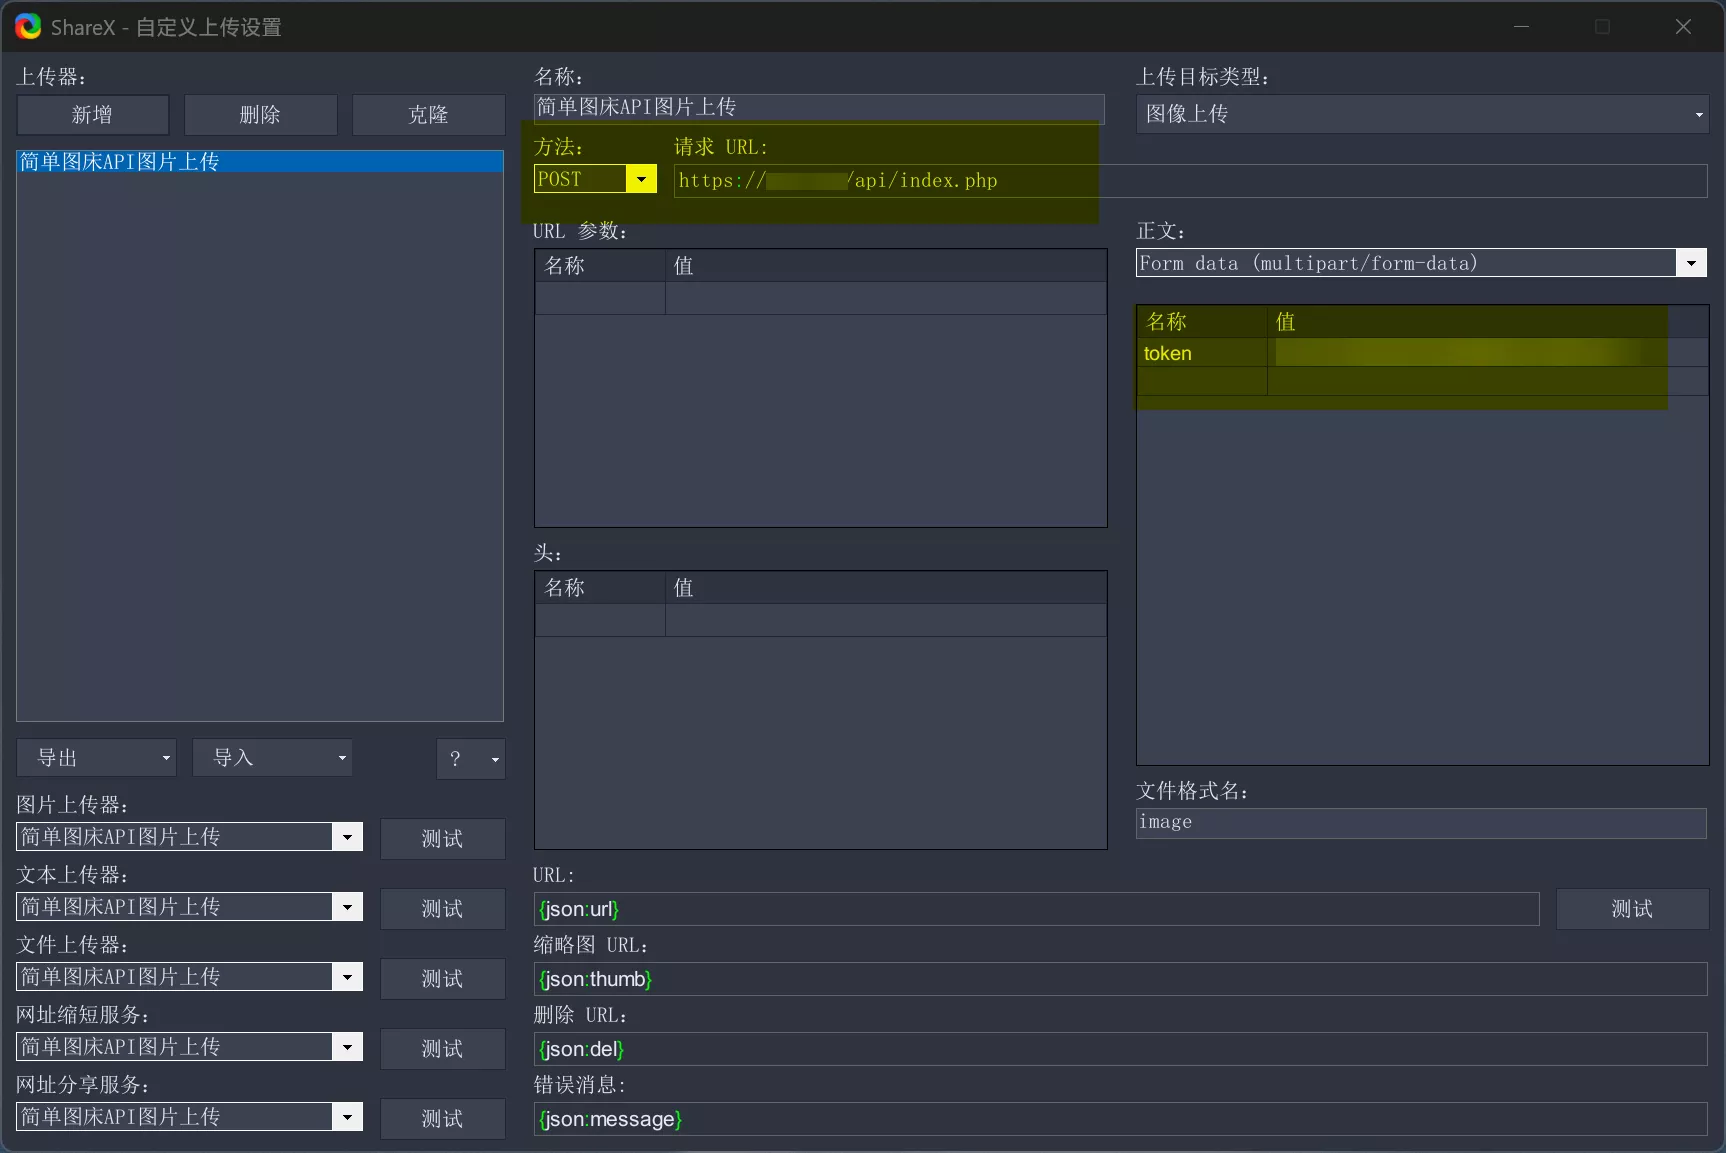Click the empty value cell in URL 参数 table
The height and width of the screenshot is (1153, 1726).
pyautogui.click(x=886, y=298)
